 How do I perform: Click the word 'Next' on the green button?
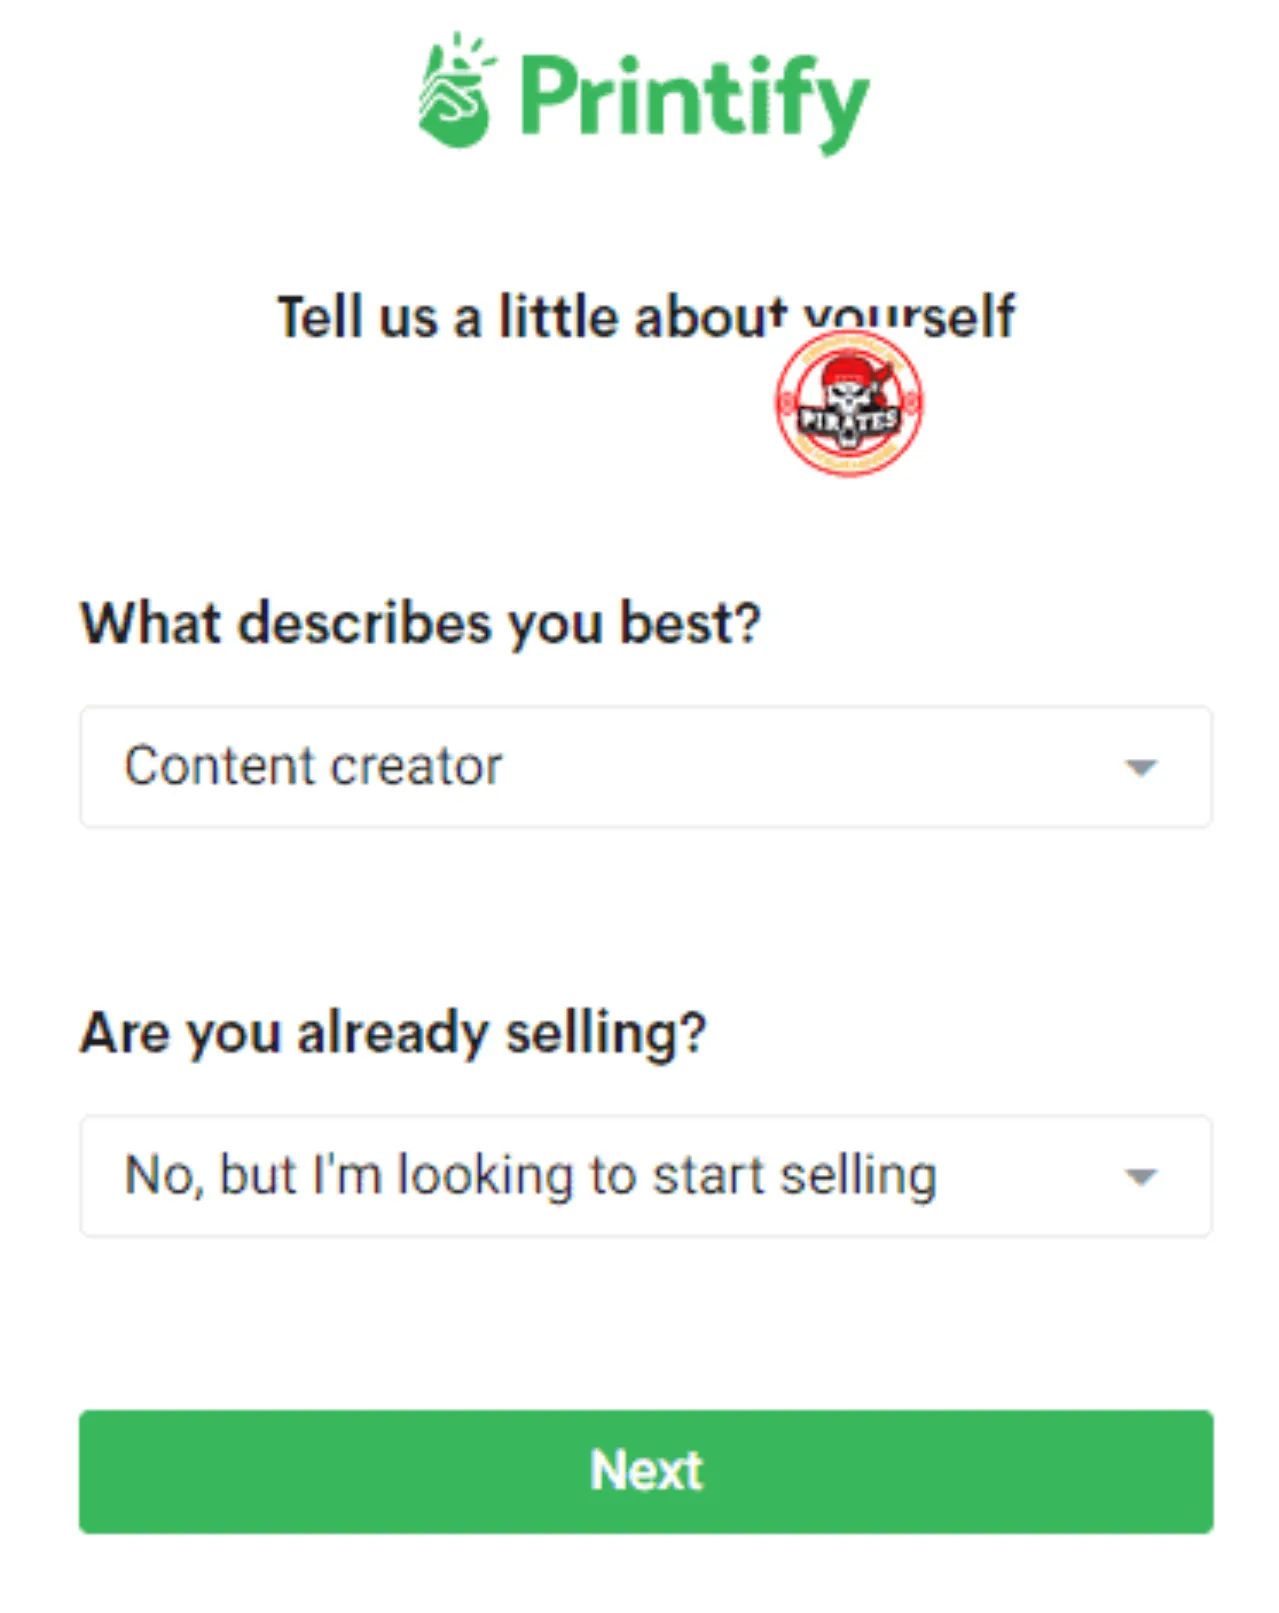(646, 1471)
